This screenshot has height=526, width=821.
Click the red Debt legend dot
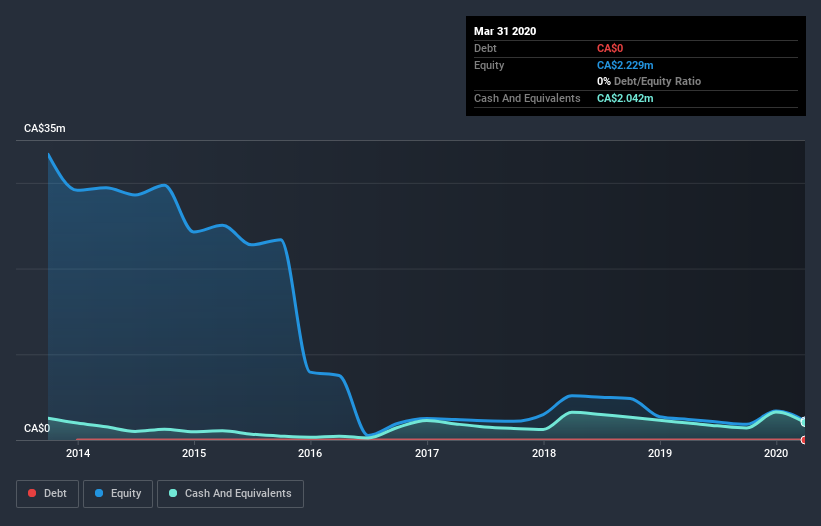[32, 493]
